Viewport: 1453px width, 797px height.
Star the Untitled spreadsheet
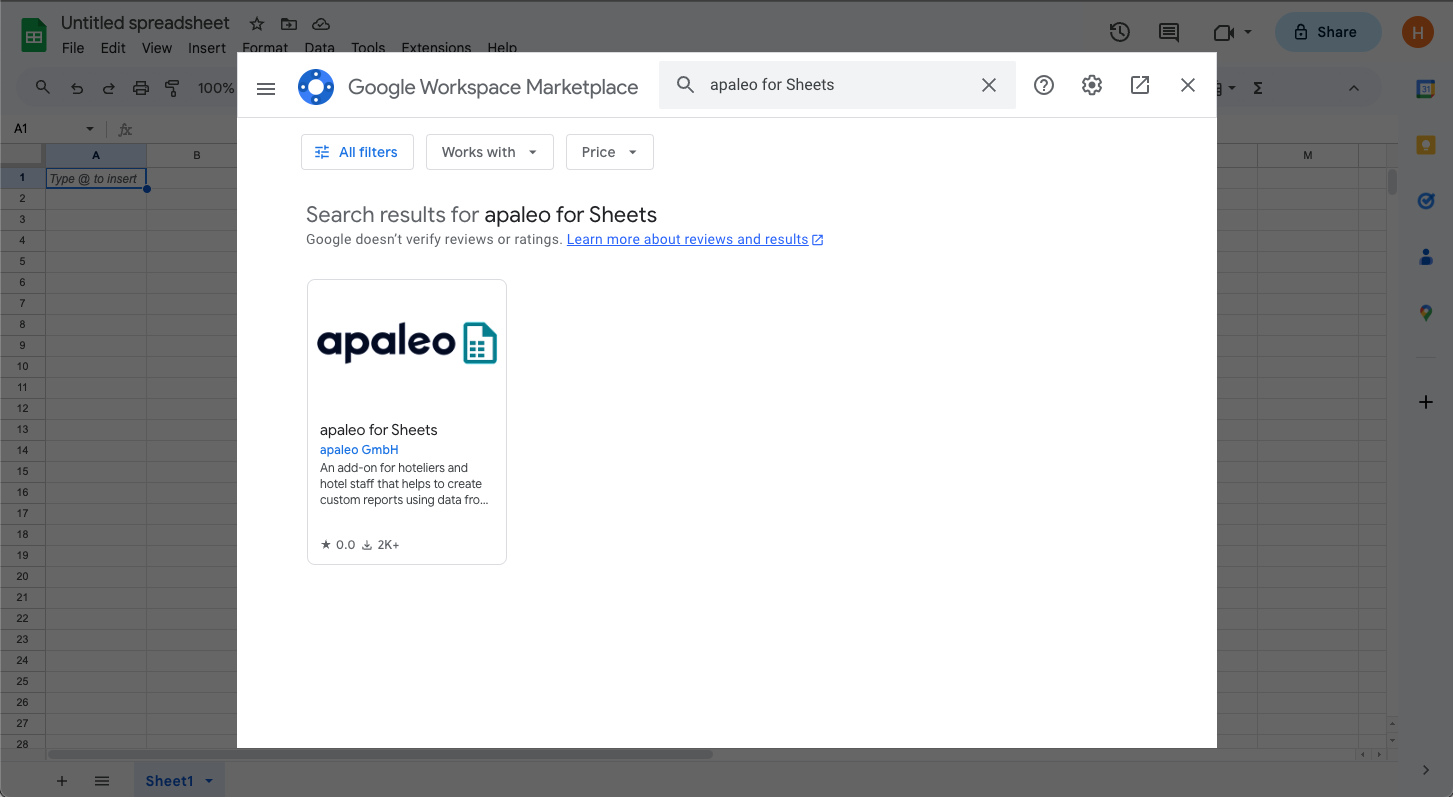[257, 23]
